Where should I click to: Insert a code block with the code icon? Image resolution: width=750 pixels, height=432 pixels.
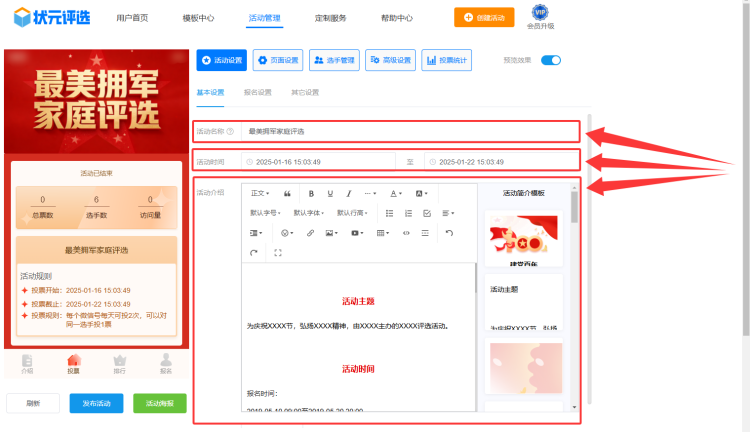(406, 233)
